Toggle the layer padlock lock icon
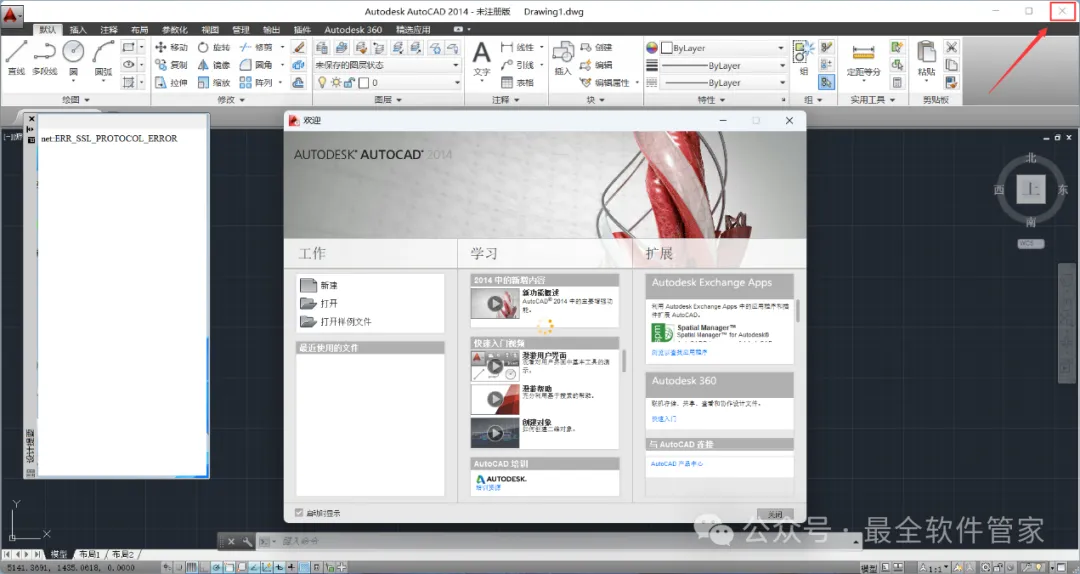This screenshot has height=574, width=1080. coord(349,82)
